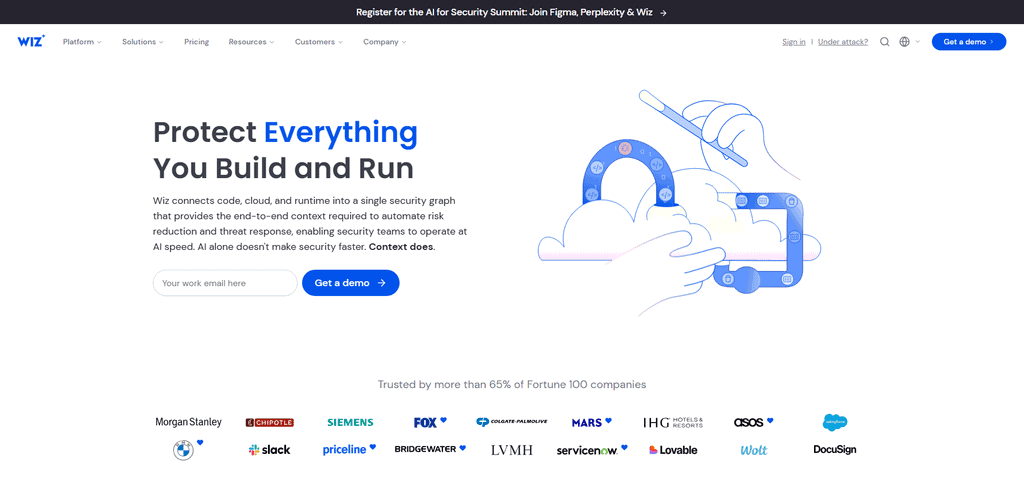Viewport: 1024px width, 501px height.
Task: Open the search magnifier icon
Action: tap(884, 42)
